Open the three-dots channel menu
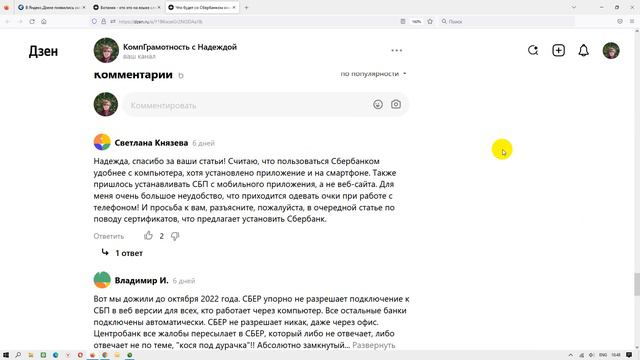The height and width of the screenshot is (360, 640). [x=396, y=50]
